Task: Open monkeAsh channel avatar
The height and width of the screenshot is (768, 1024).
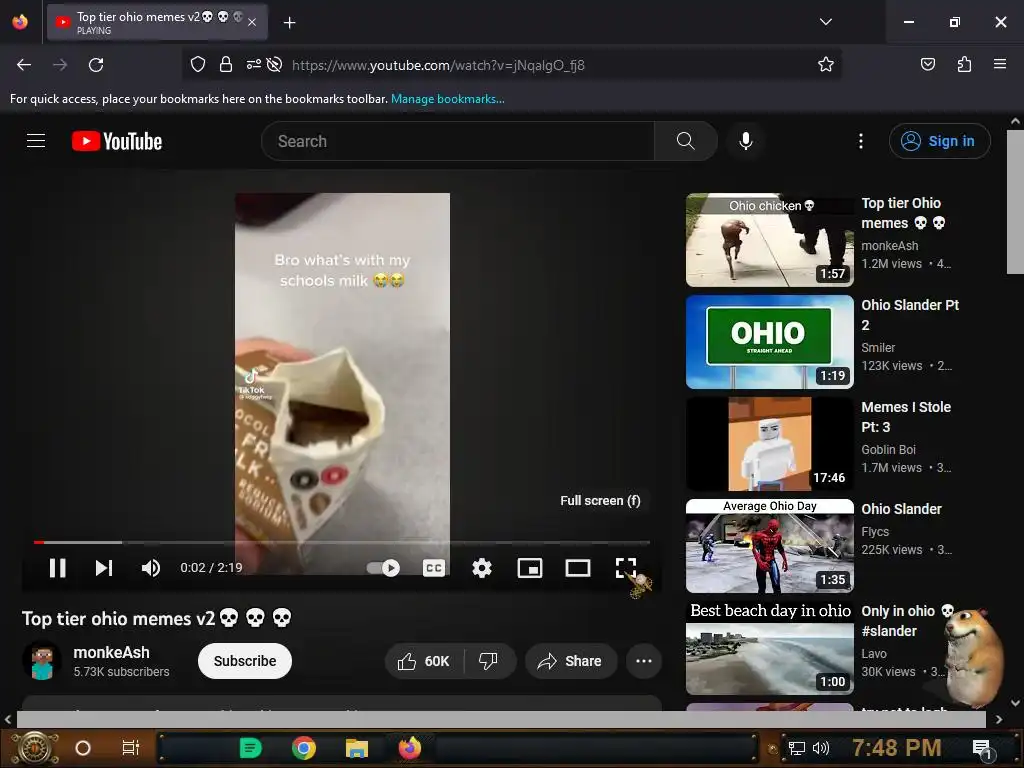Action: tap(42, 661)
